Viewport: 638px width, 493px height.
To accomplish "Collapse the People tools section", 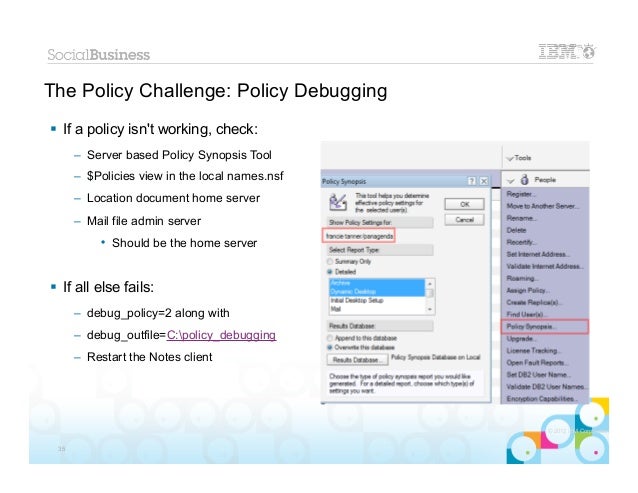I will [x=510, y=180].
